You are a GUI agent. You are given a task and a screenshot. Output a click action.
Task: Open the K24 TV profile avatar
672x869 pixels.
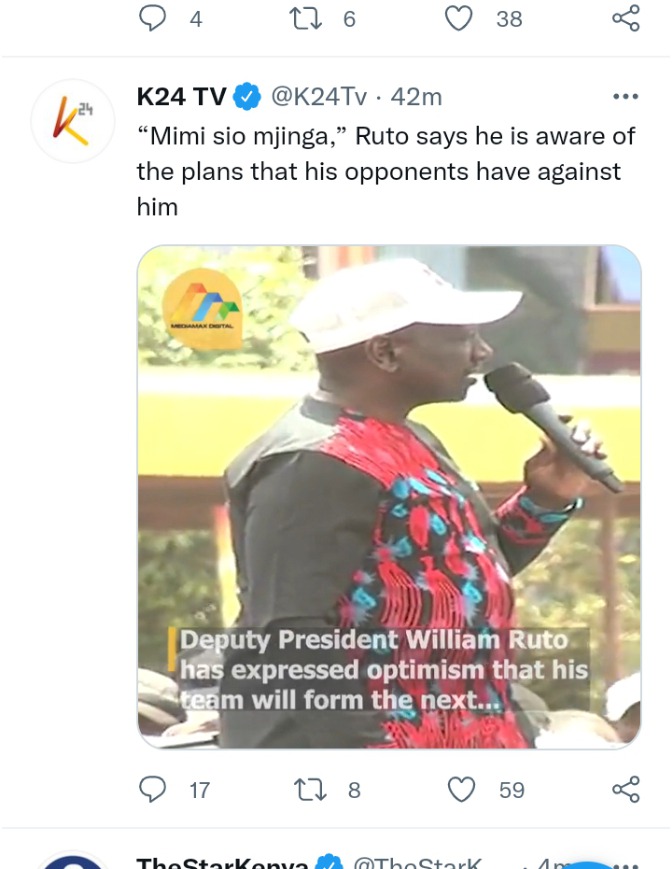click(x=73, y=121)
